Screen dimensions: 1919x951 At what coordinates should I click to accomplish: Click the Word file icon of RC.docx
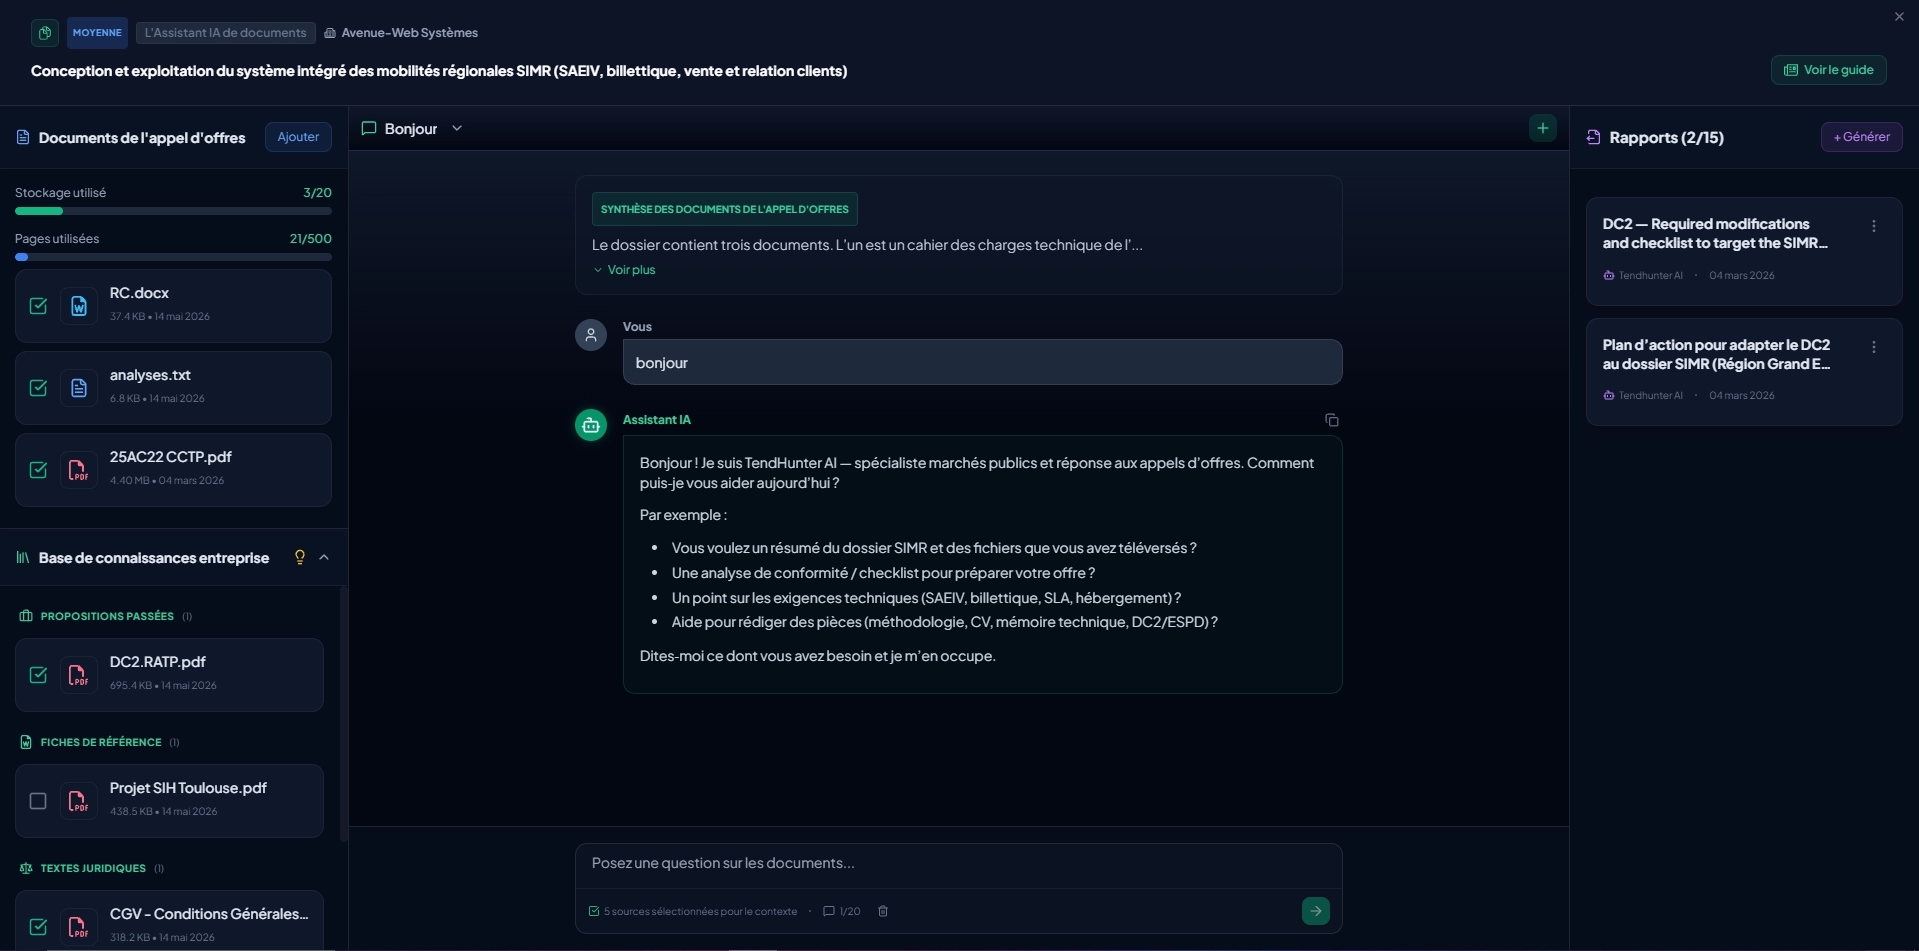pyautogui.click(x=79, y=306)
